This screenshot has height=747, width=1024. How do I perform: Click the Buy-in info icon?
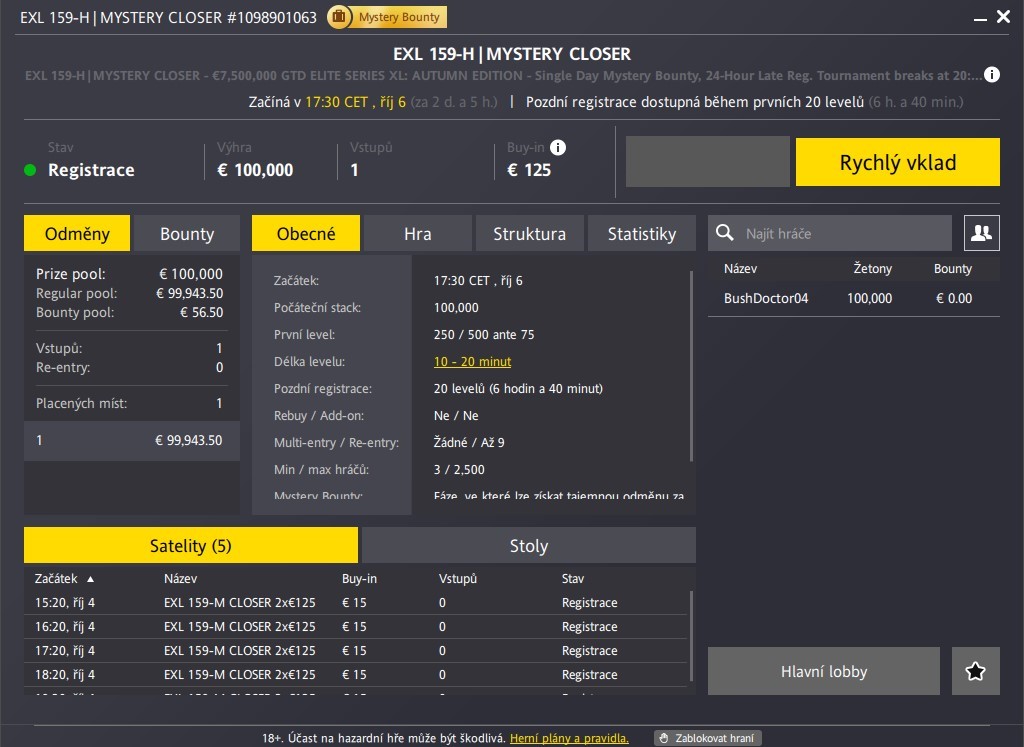pos(560,147)
